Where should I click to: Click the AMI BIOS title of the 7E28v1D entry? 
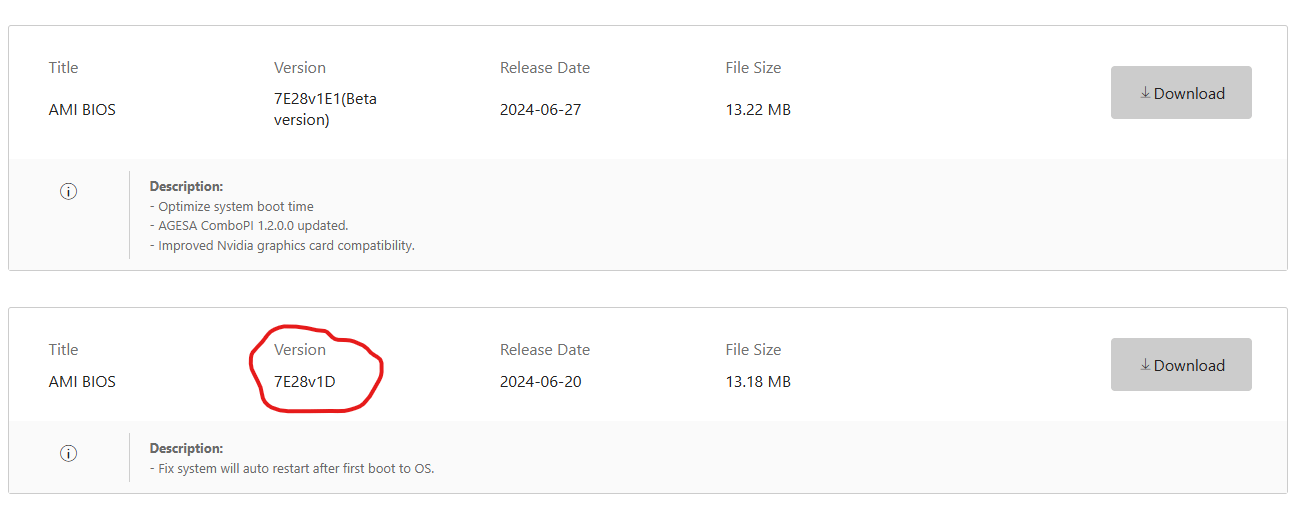(82, 382)
